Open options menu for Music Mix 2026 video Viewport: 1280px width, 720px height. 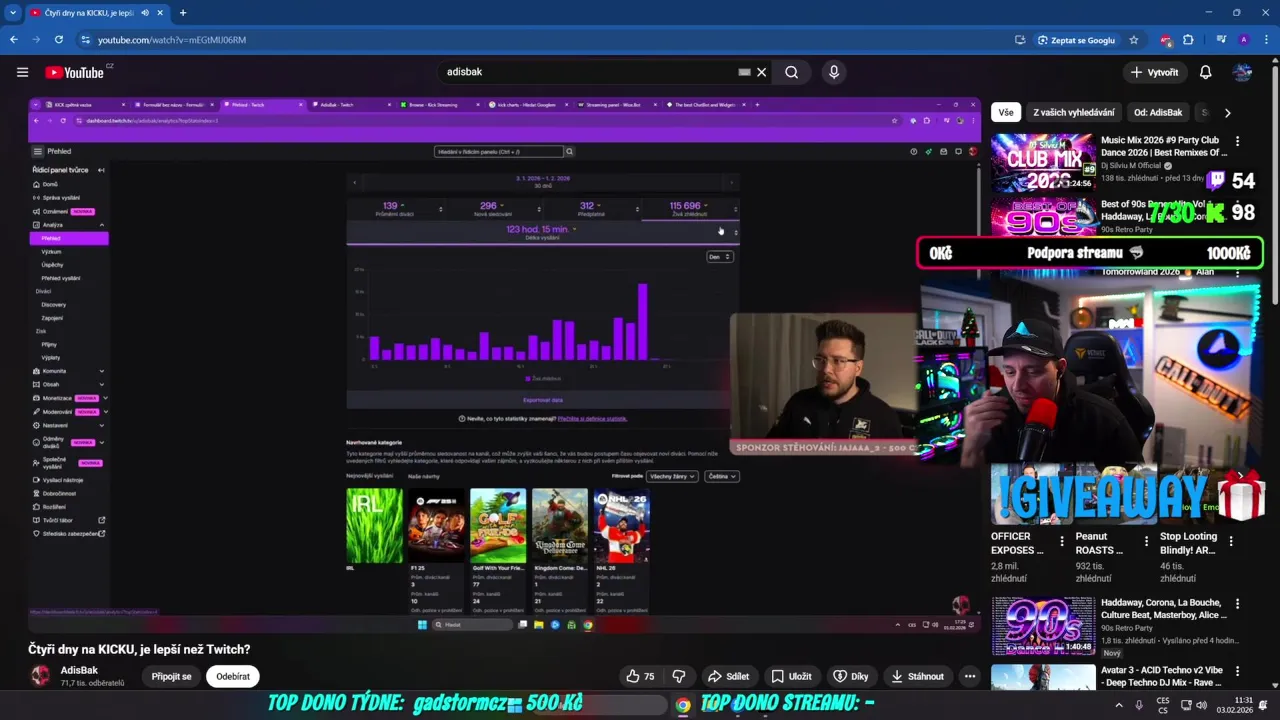tap(1237, 141)
